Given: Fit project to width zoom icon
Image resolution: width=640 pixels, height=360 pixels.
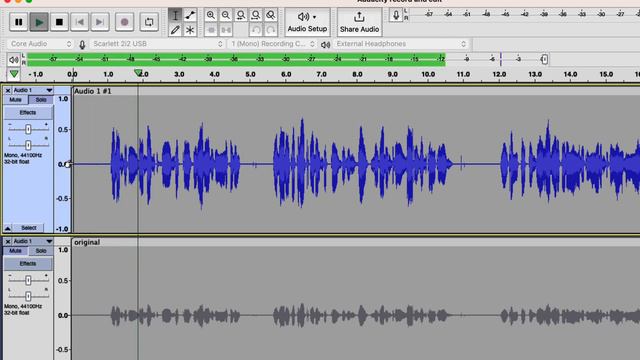Looking at the screenshot, I should pyautogui.click(x=256, y=16).
